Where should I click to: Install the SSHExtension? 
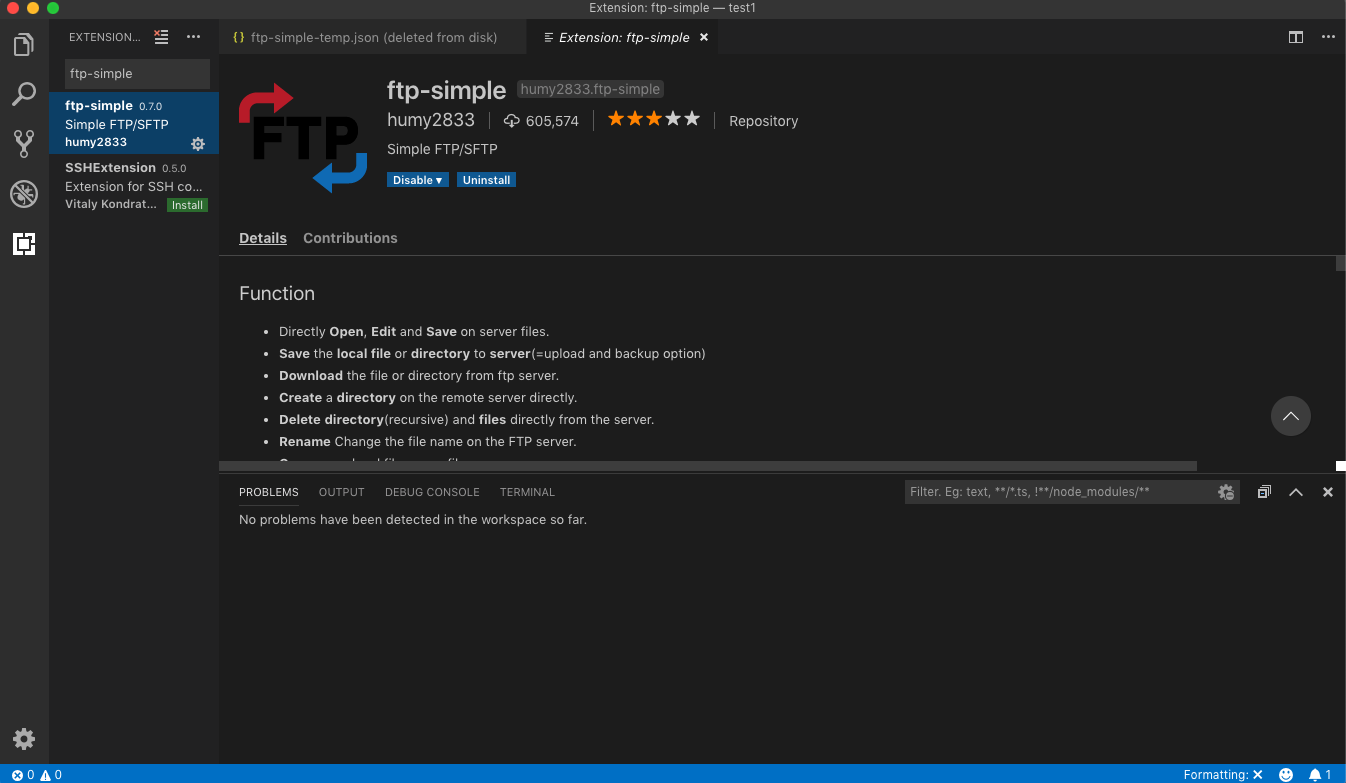(187, 205)
